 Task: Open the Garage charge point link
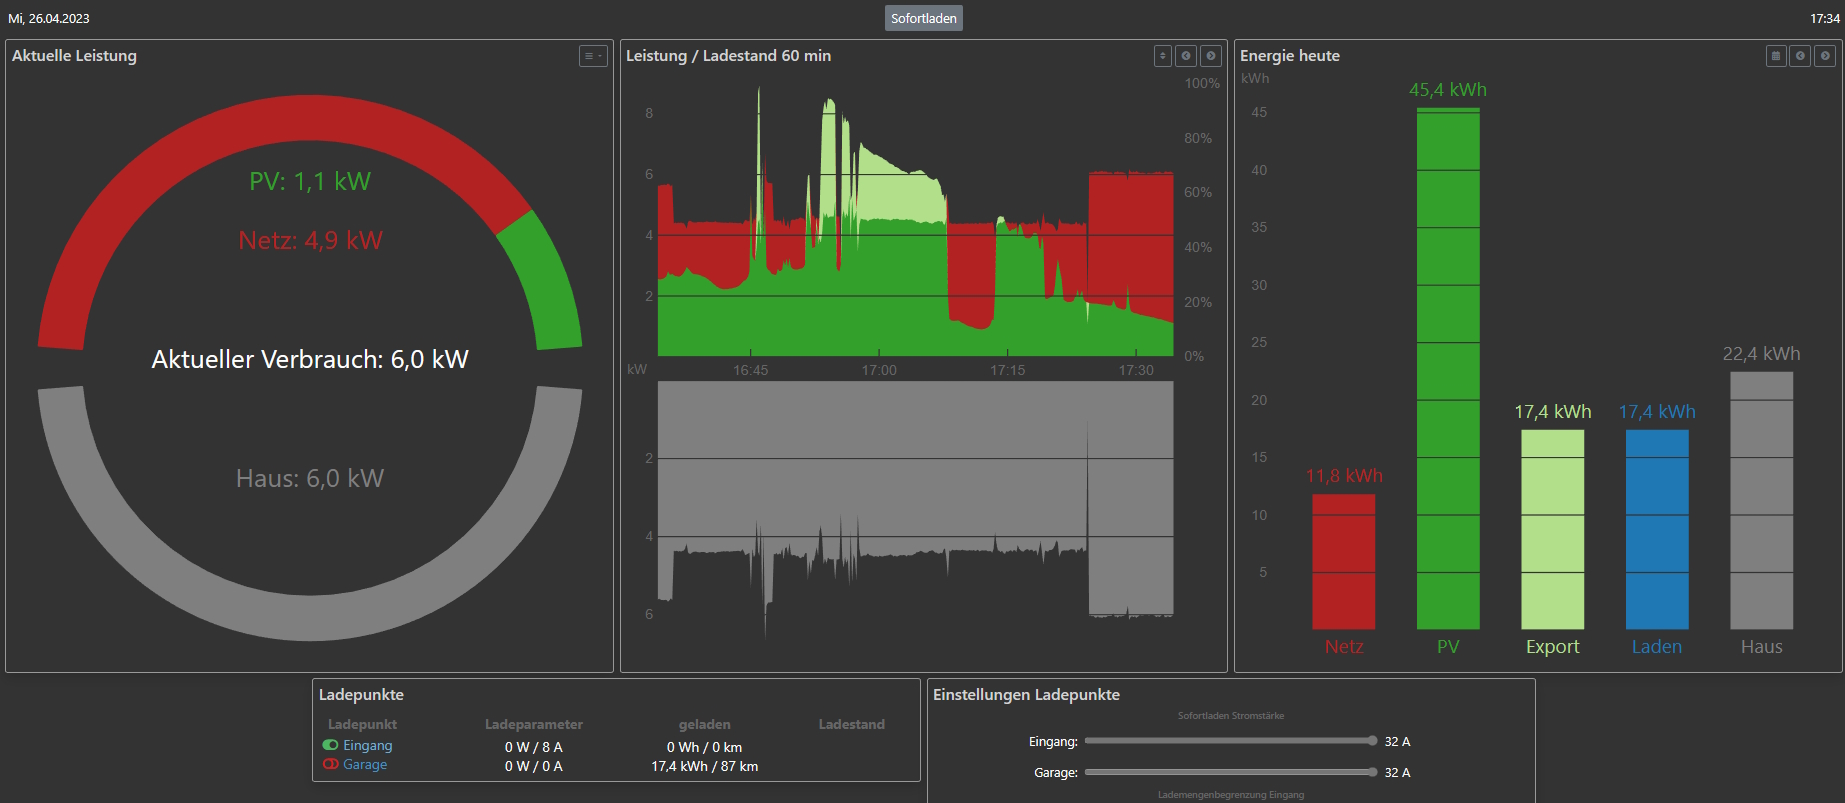365,764
